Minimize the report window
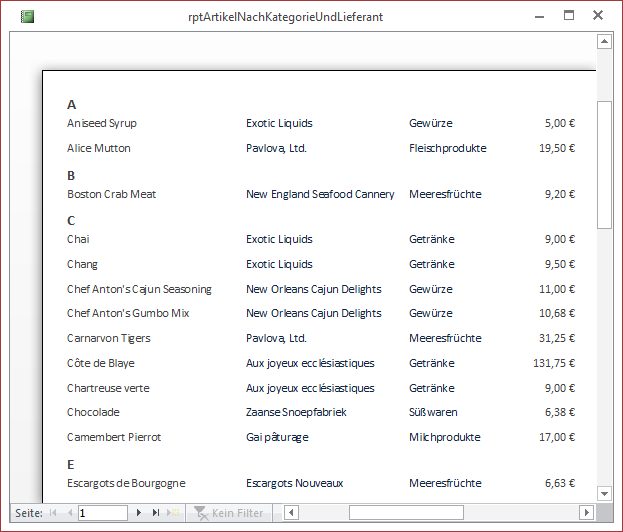This screenshot has width=623, height=532. point(539,17)
